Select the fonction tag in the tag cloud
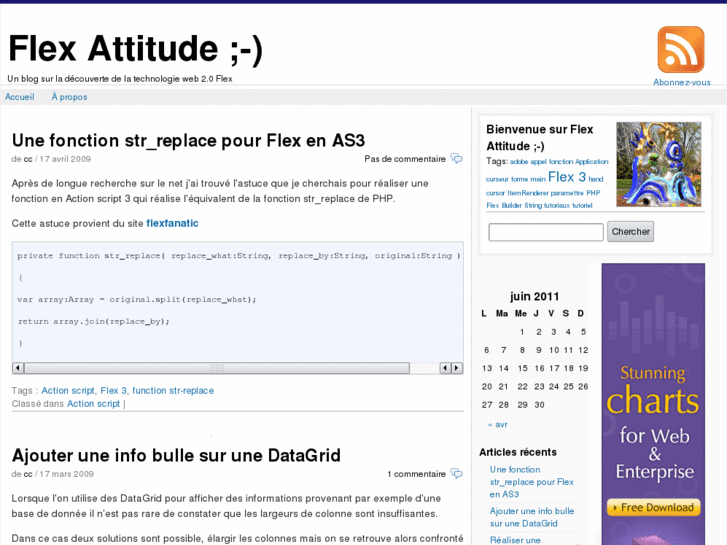The width and height of the screenshot is (727, 545). coord(561,162)
